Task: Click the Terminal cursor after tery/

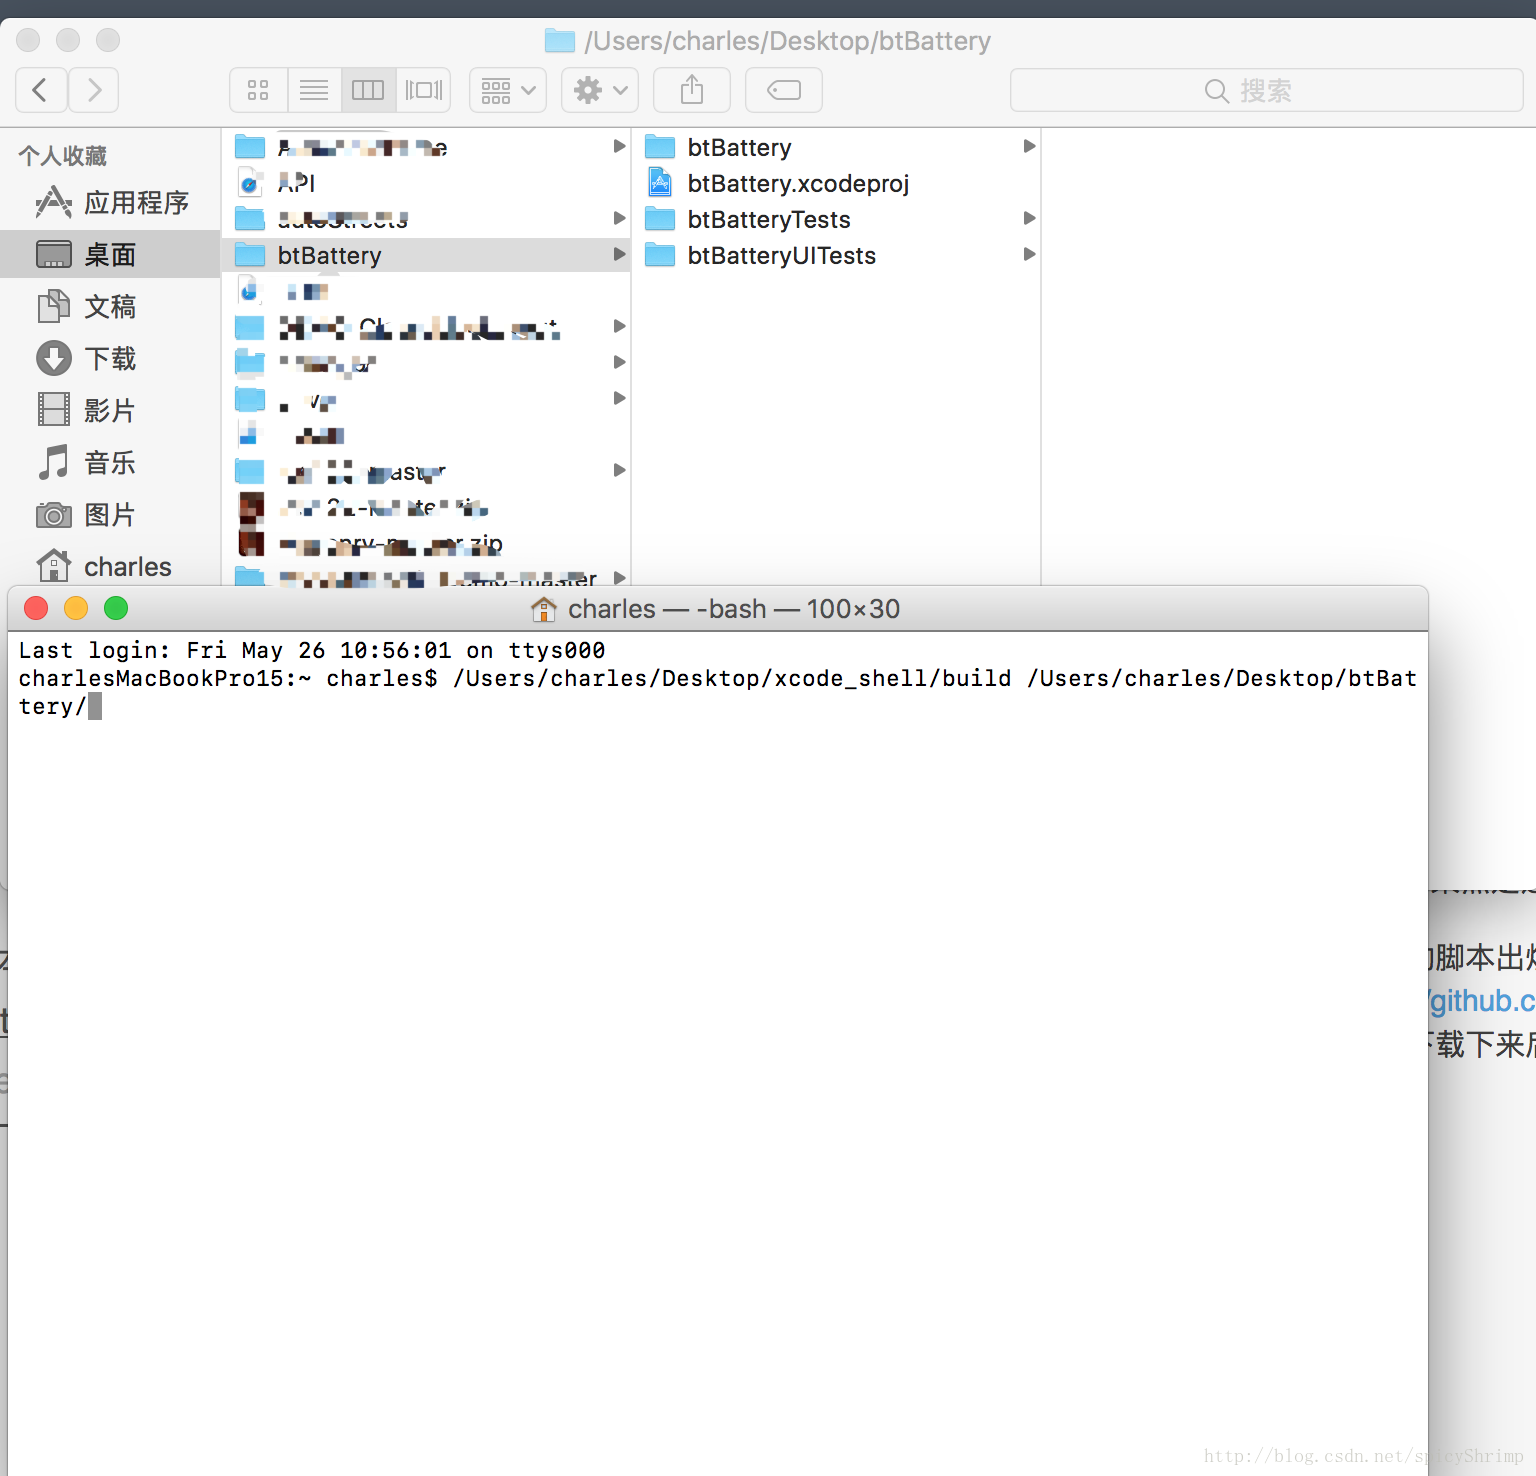Action: pos(95,707)
